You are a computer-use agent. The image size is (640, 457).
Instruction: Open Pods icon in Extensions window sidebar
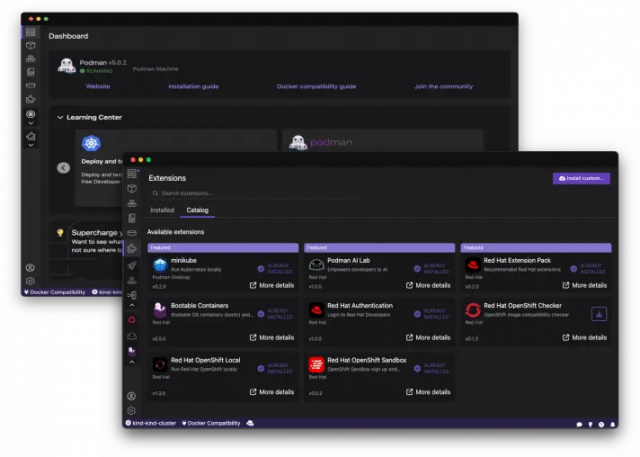pyautogui.click(x=132, y=203)
